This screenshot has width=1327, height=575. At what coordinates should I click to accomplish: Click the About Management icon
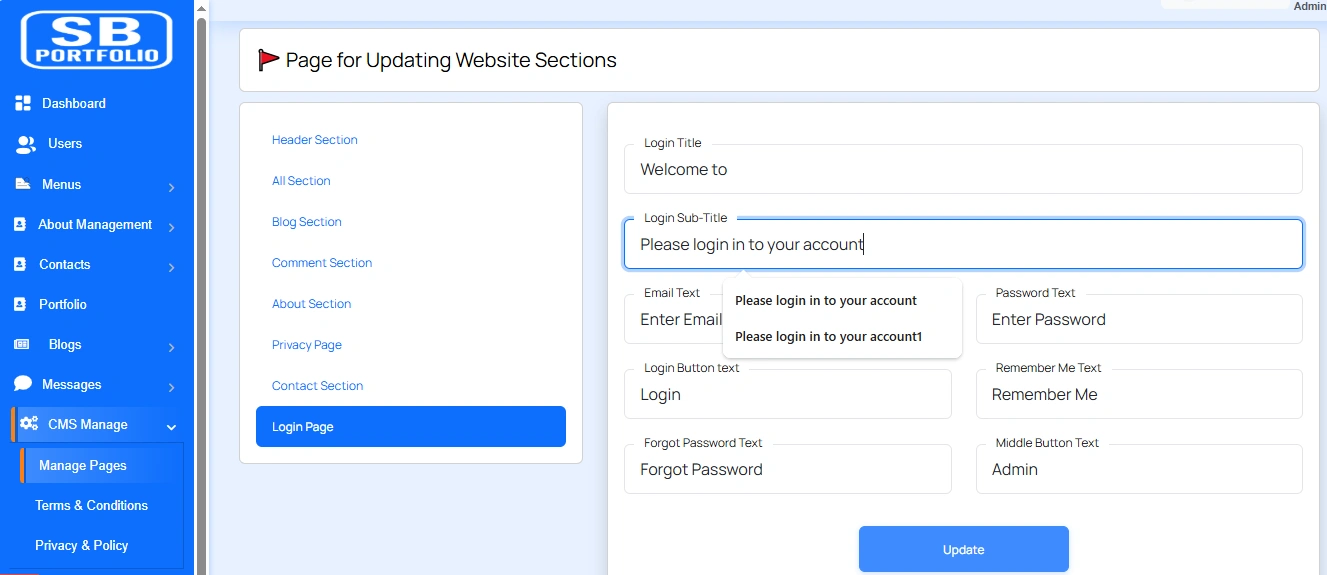pos(20,224)
